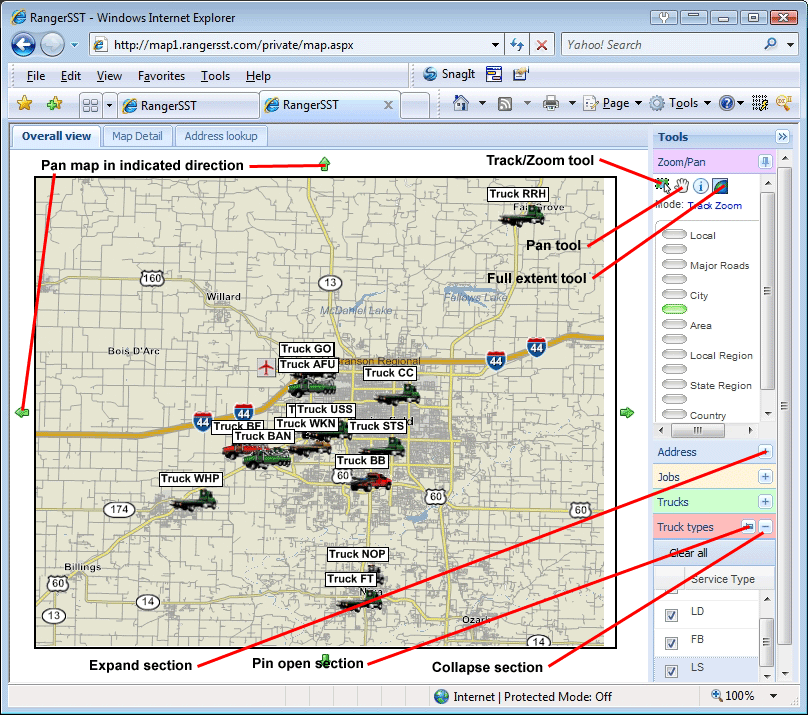Set zoom level to City

[675, 295]
